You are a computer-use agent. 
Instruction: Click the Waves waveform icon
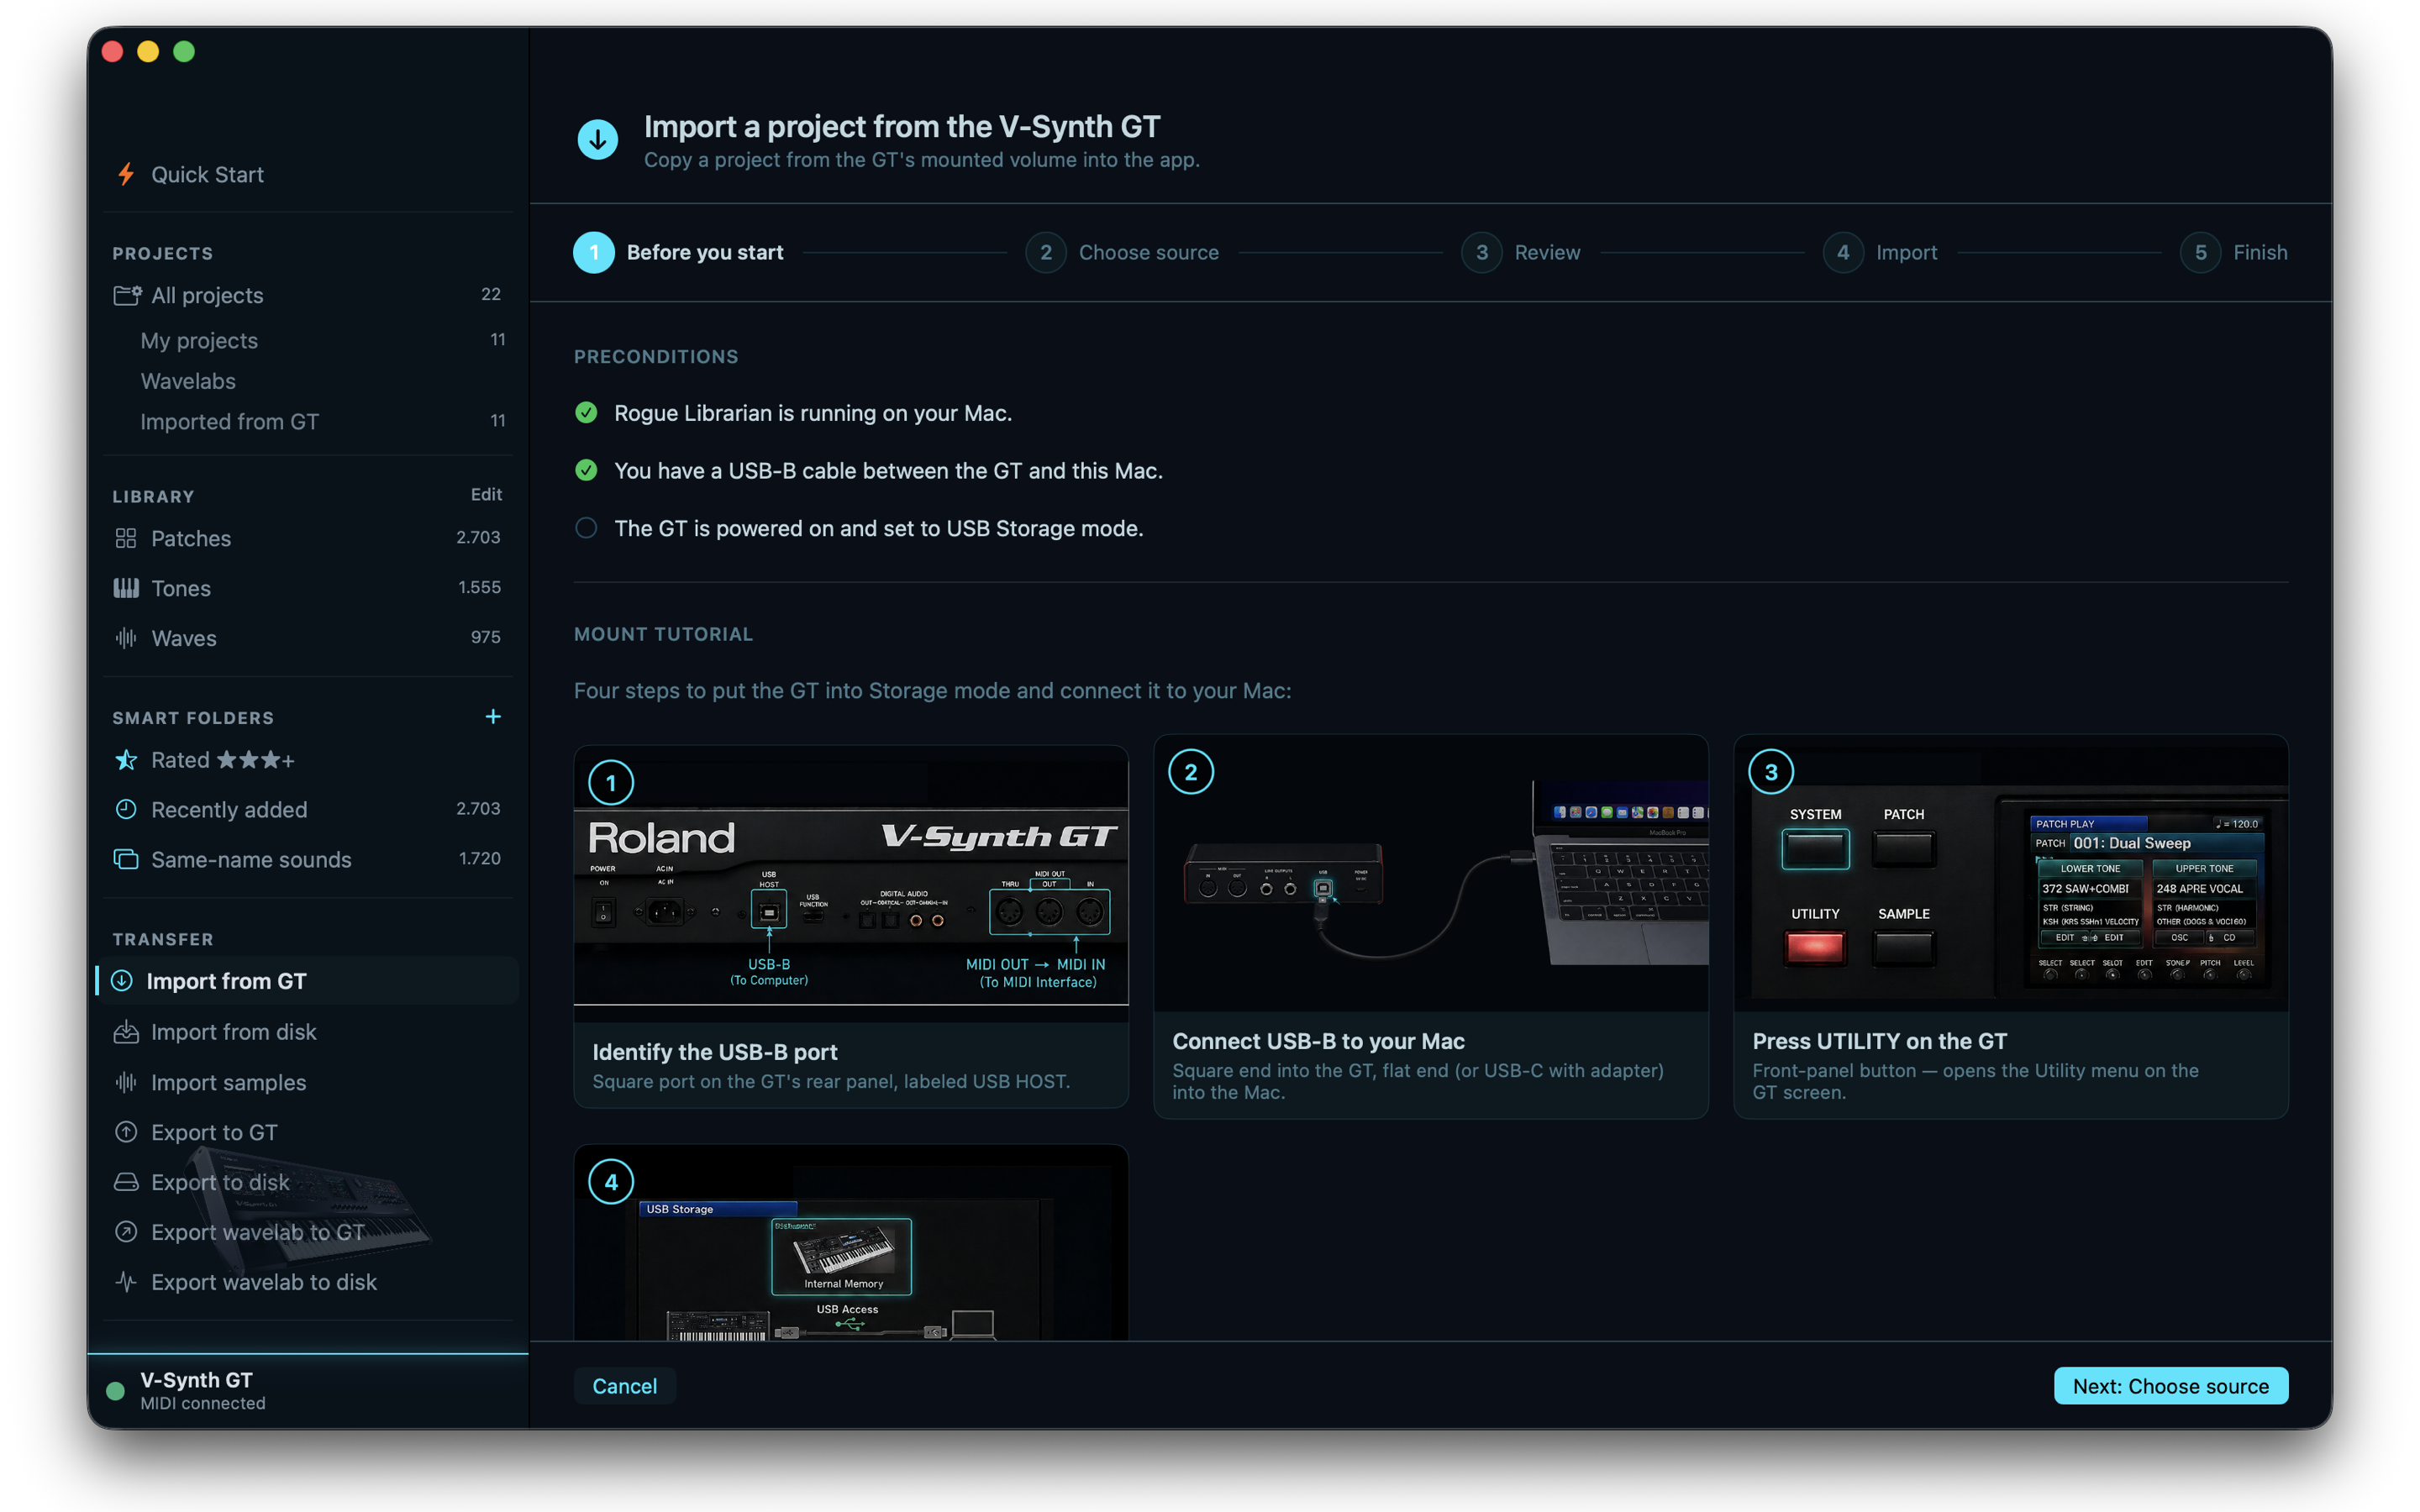pos(126,638)
